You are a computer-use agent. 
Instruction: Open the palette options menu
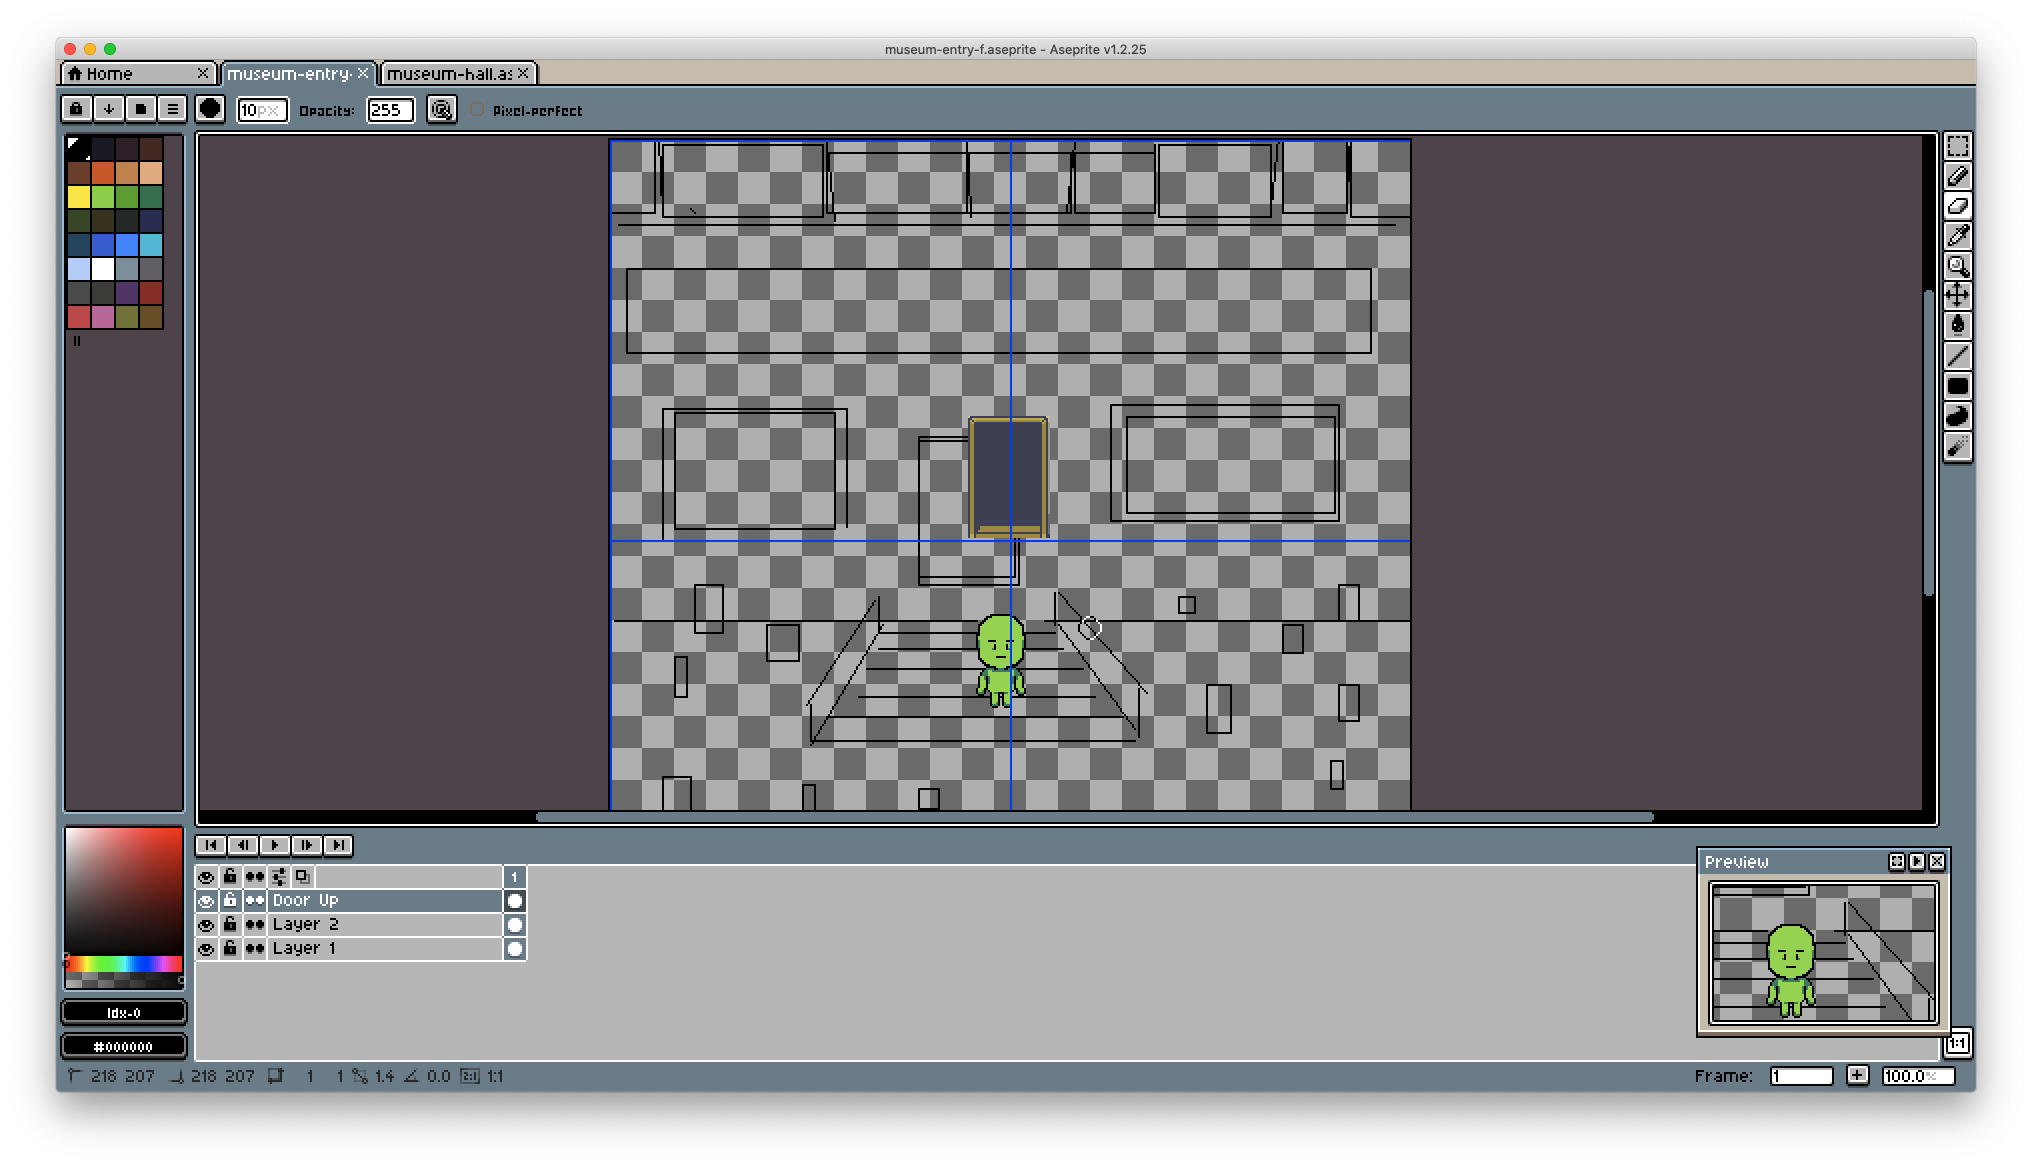(x=172, y=109)
